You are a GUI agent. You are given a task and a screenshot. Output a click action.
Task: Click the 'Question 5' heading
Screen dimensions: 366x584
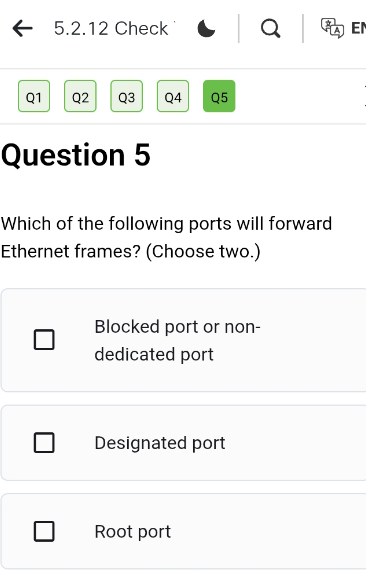click(76, 155)
